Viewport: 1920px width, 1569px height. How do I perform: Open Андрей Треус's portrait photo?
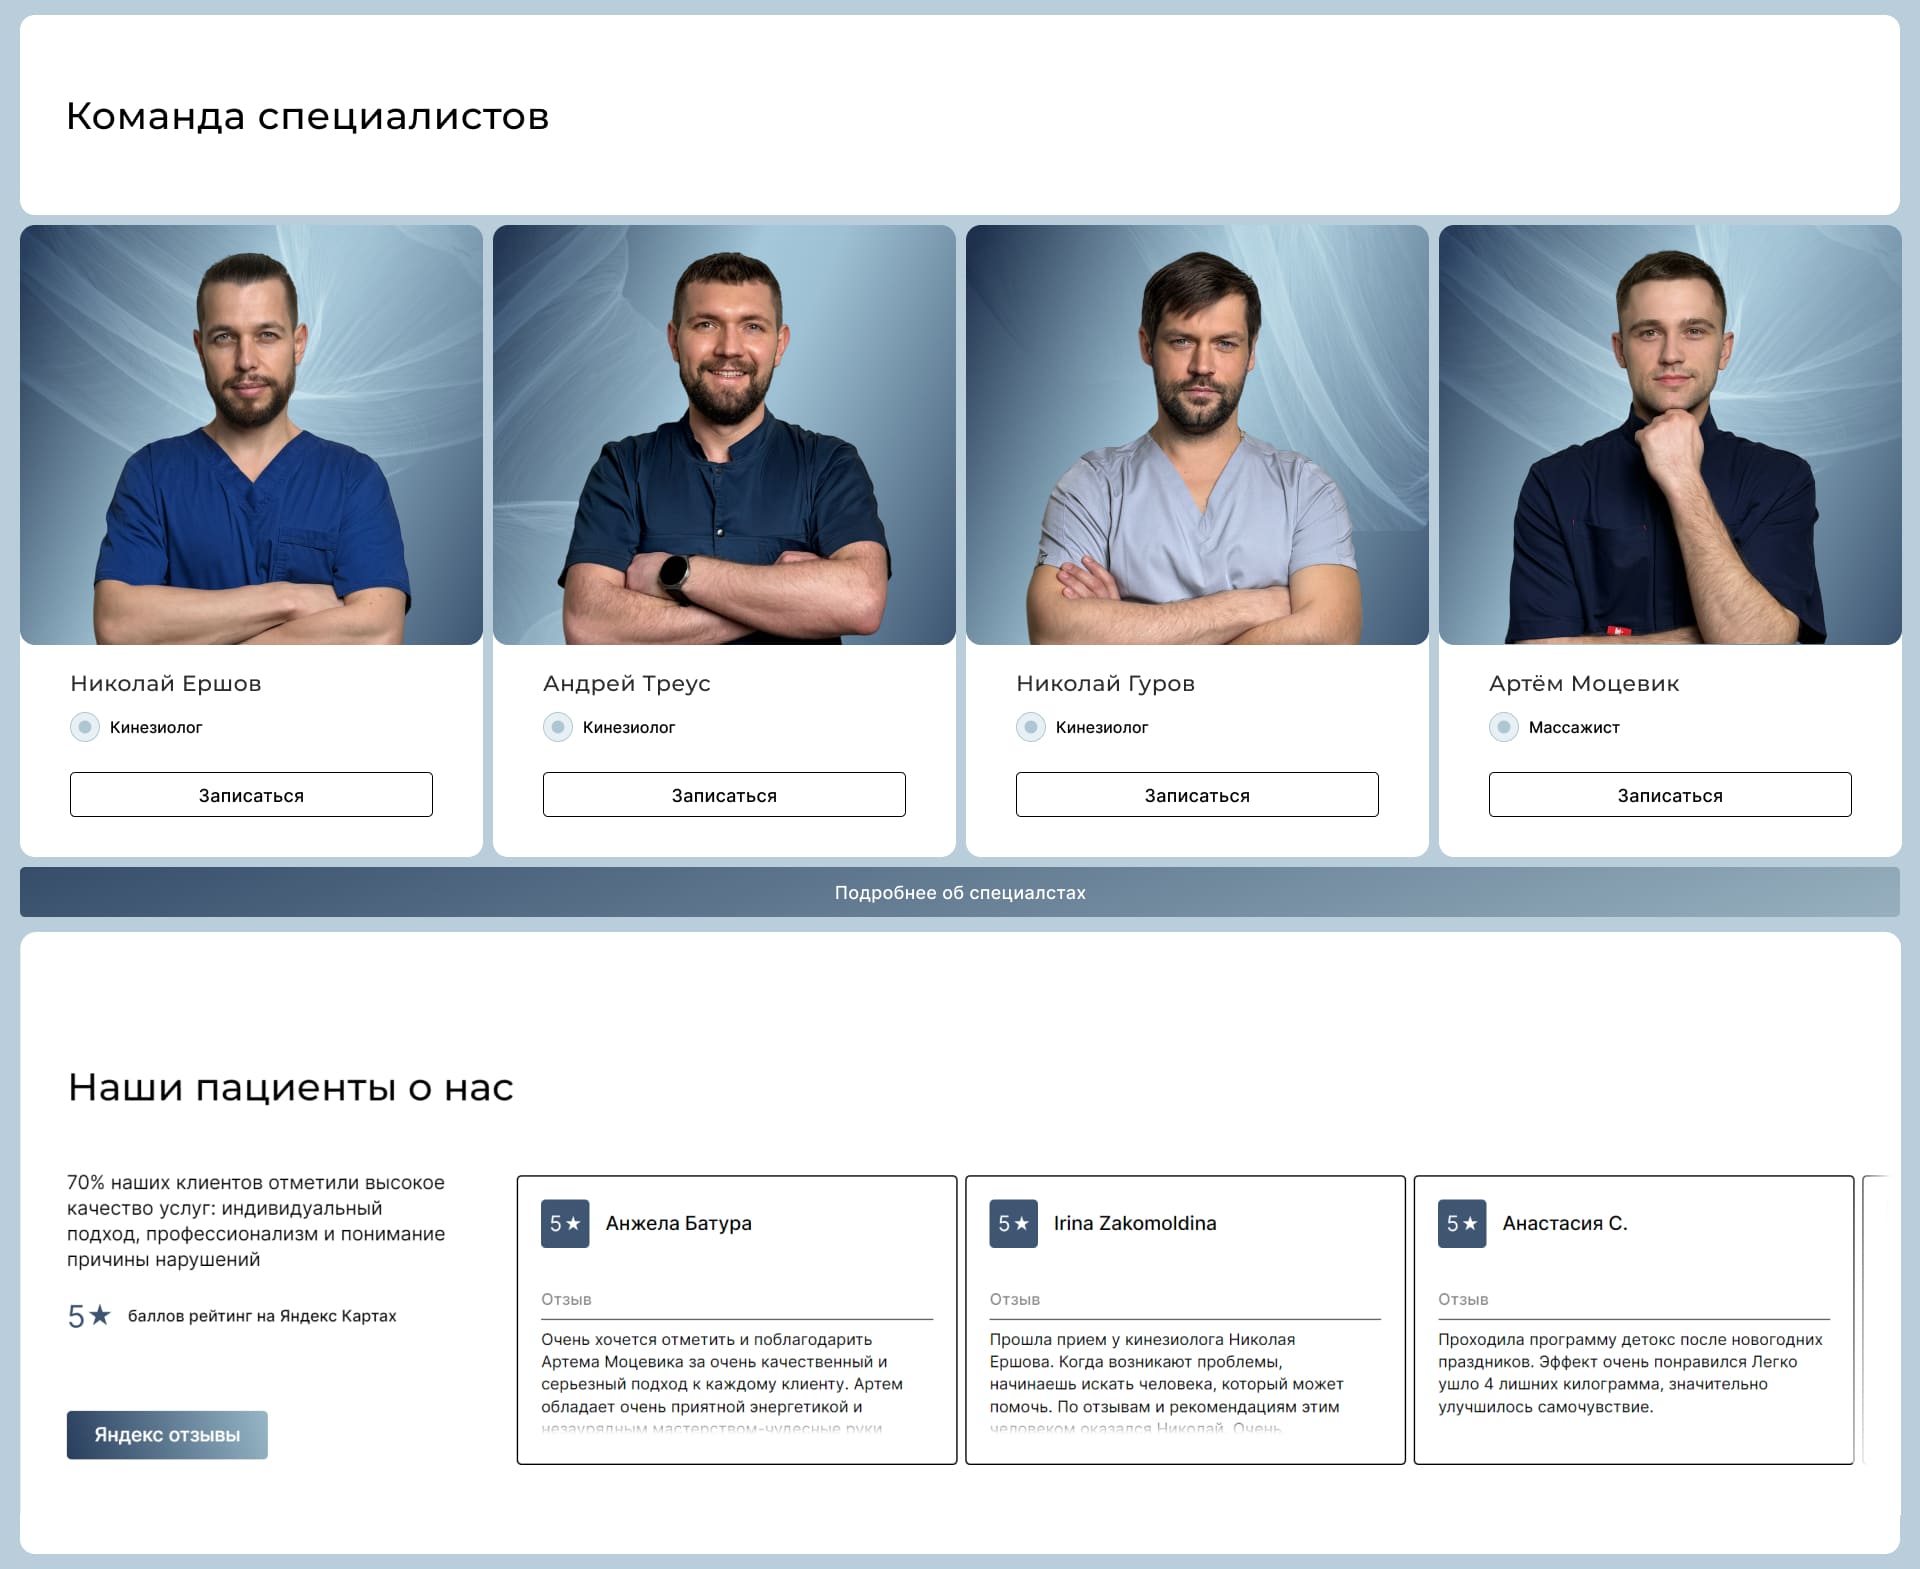(x=724, y=435)
